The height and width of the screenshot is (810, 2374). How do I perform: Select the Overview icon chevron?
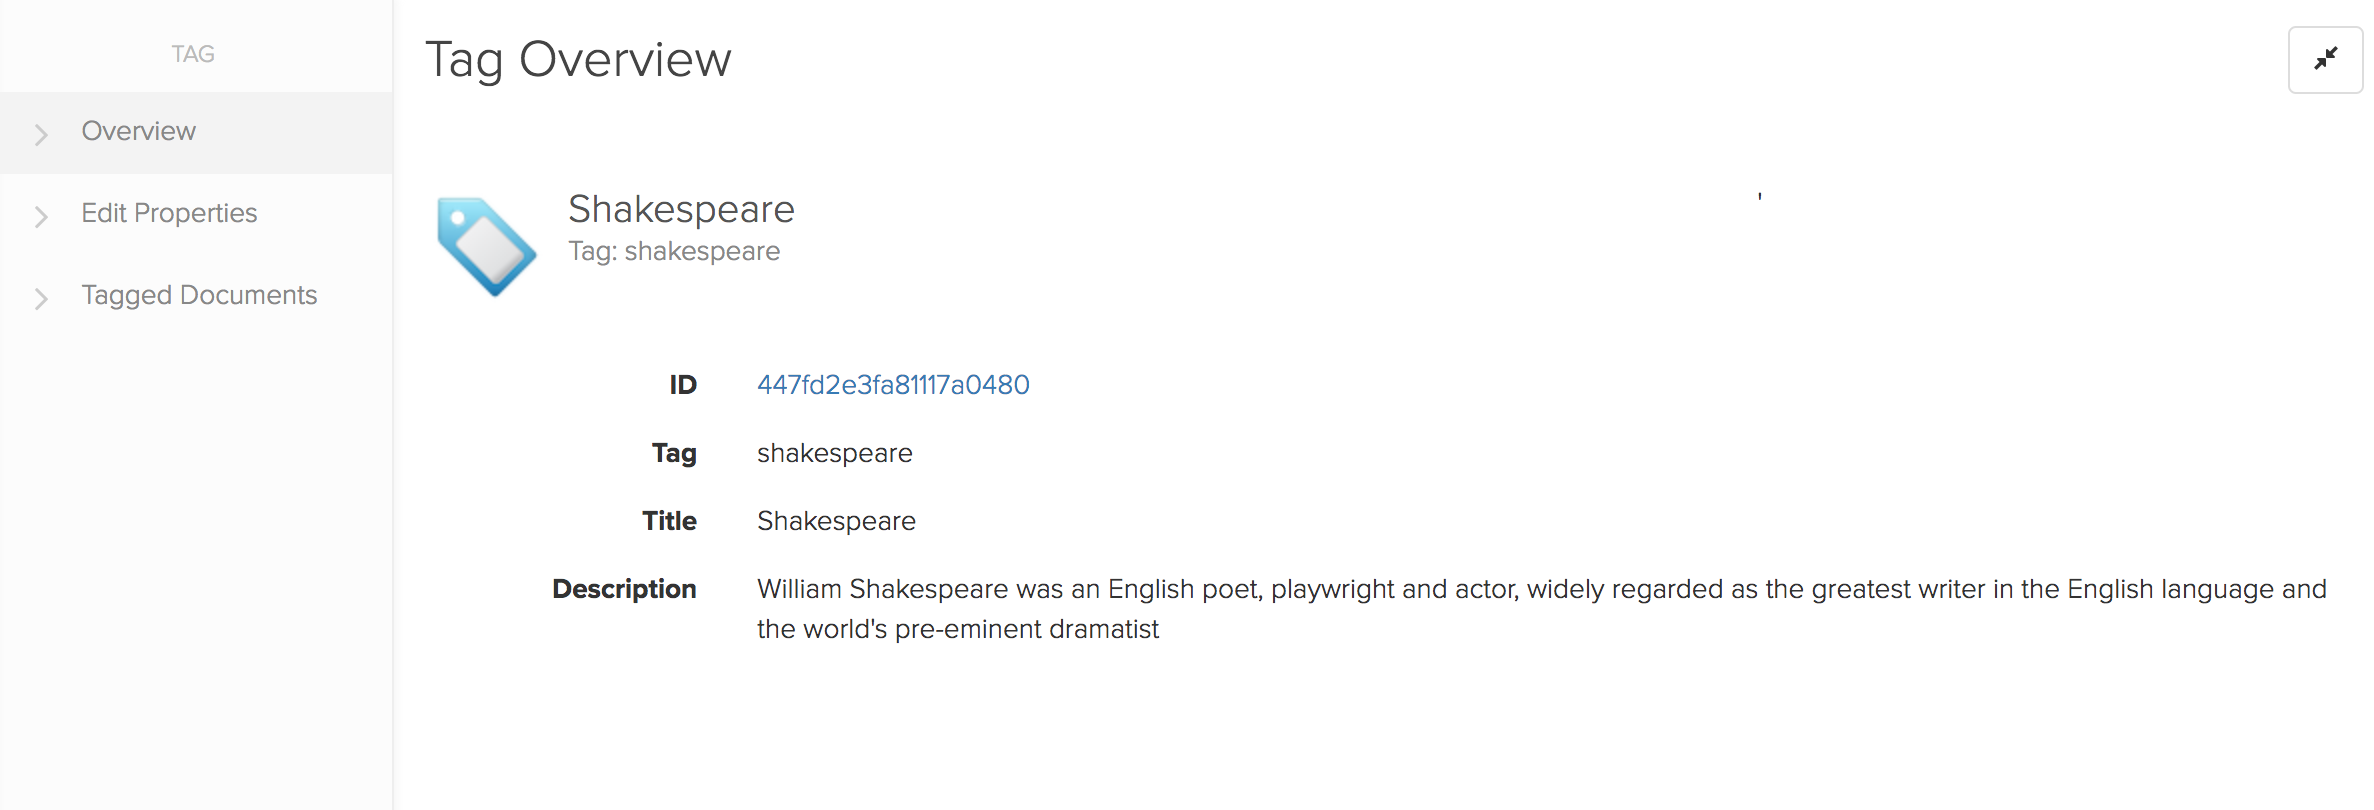tap(40, 134)
